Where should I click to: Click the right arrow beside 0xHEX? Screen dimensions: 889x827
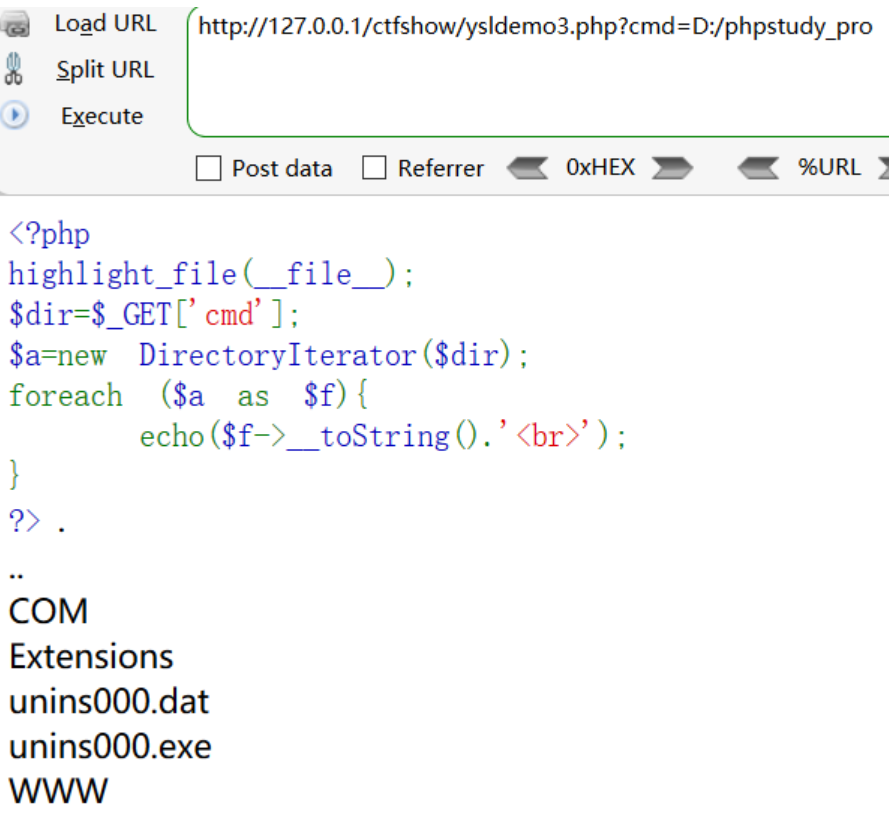point(672,169)
